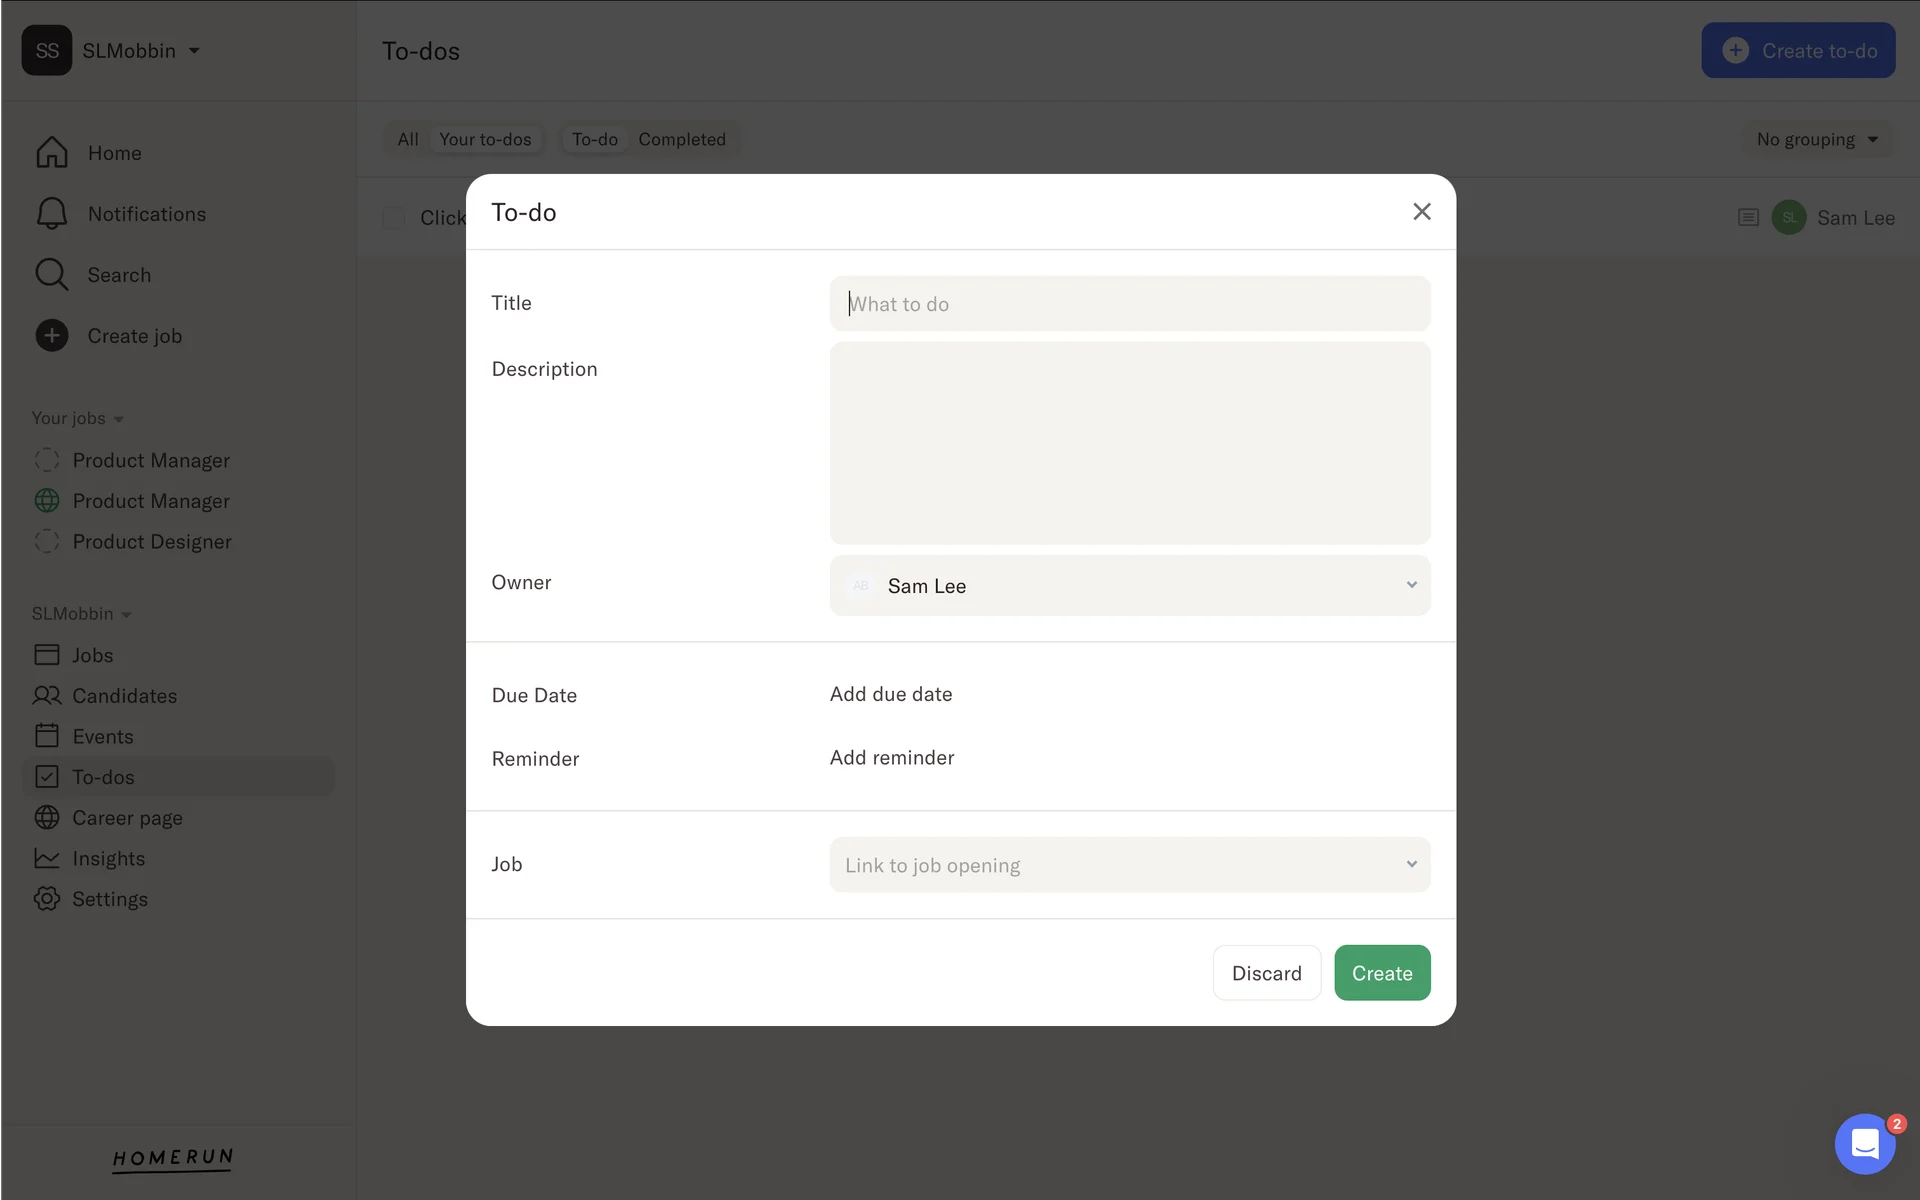Screen dimensions: 1920x1200
Task: Open the Home sidebar icon
Action: (52, 153)
